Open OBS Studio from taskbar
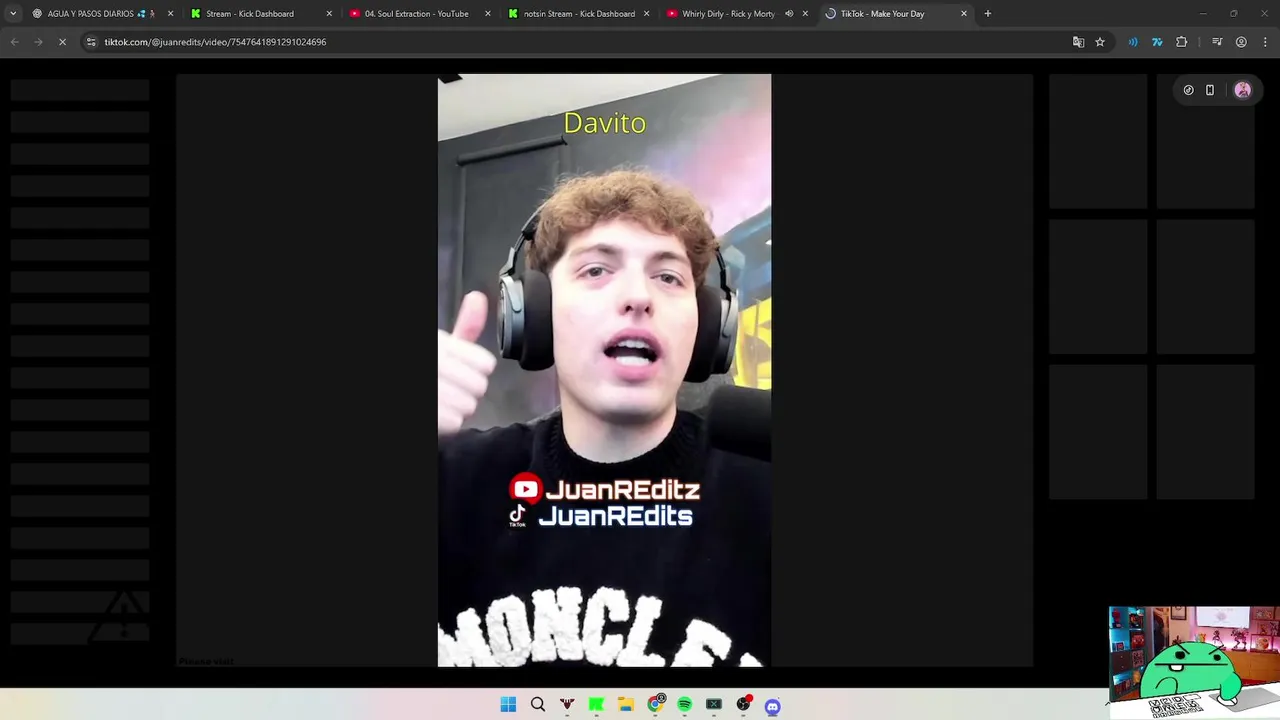The image size is (1280, 720). 743,704
